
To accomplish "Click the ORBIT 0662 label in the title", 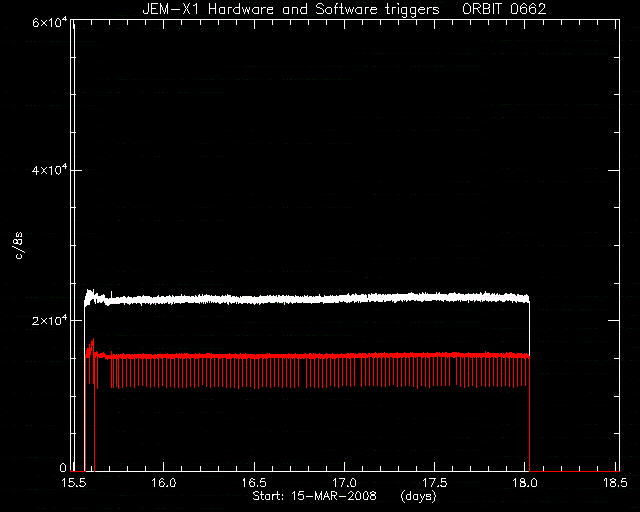I will [x=504, y=9].
